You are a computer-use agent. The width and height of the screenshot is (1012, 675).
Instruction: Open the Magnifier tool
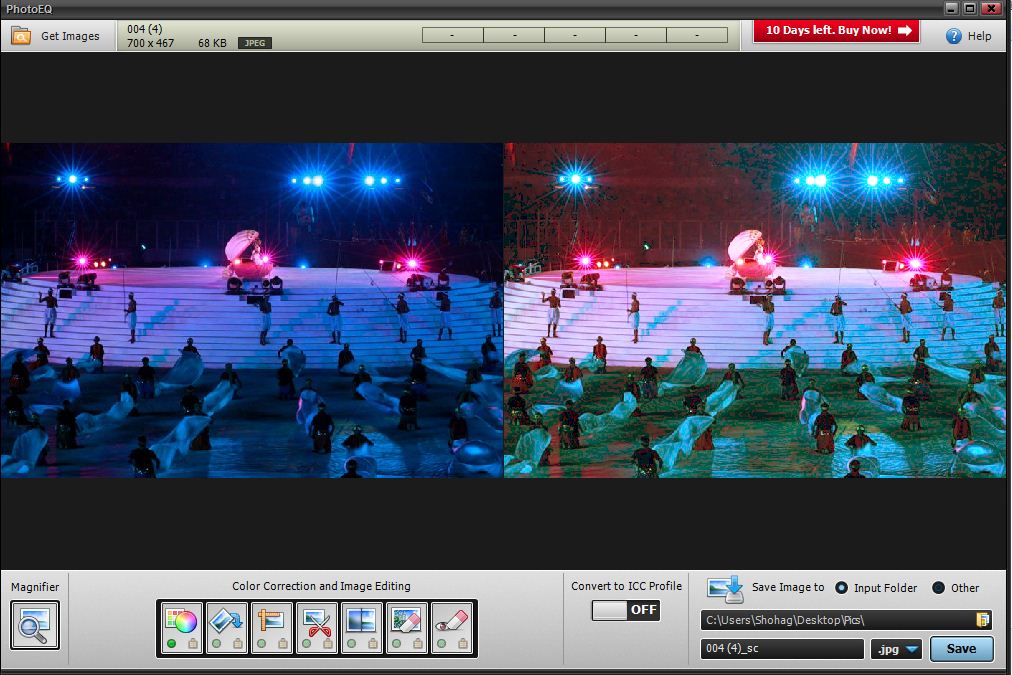coord(35,625)
